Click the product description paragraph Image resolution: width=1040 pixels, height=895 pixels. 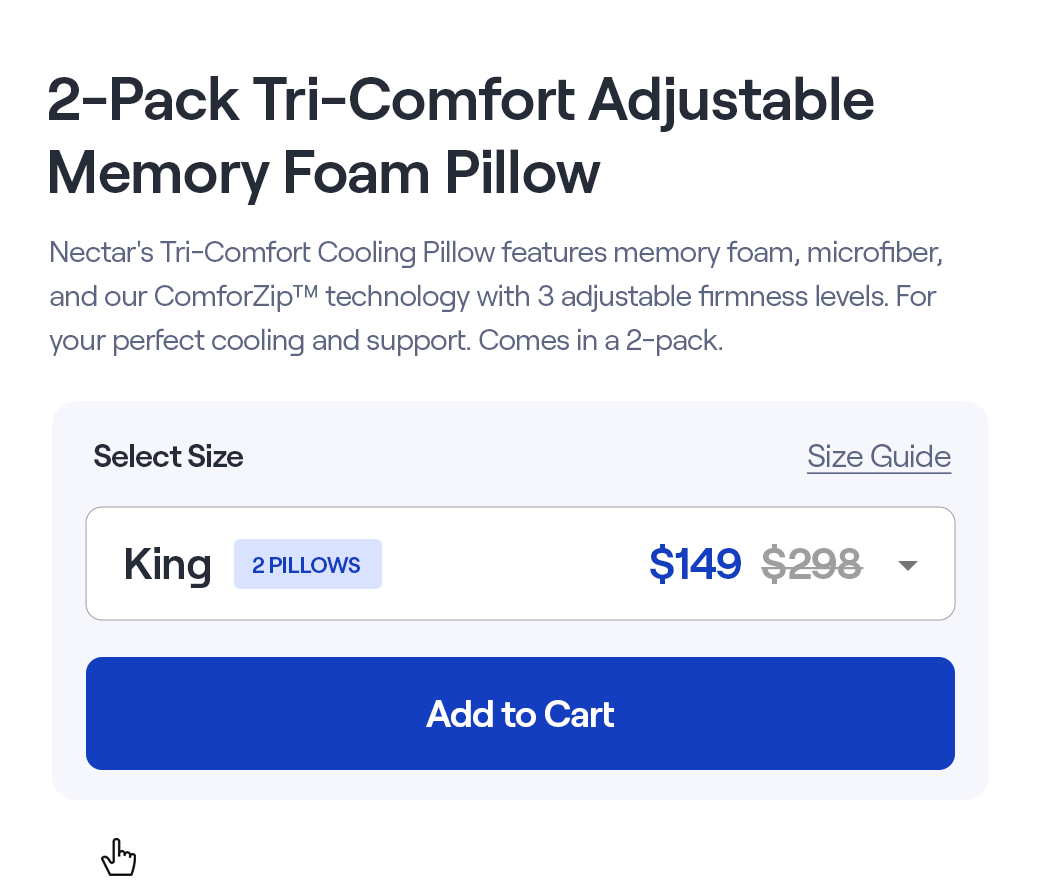[x=495, y=295]
